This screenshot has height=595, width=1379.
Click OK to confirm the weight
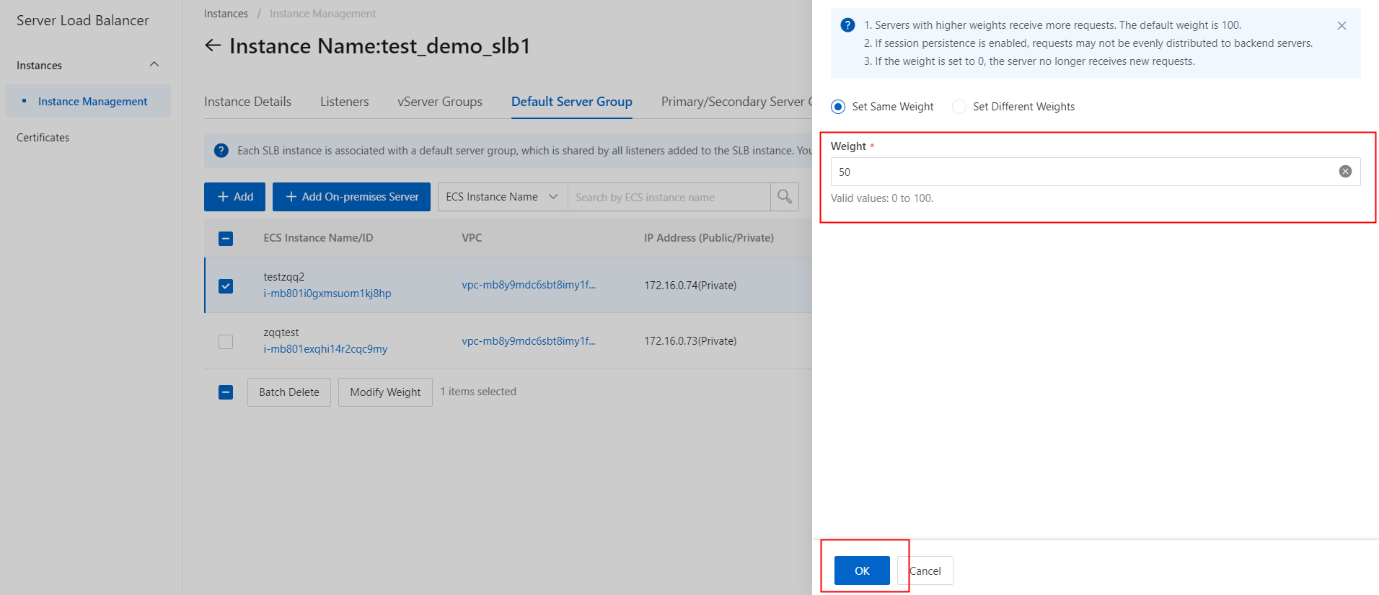tap(862, 571)
